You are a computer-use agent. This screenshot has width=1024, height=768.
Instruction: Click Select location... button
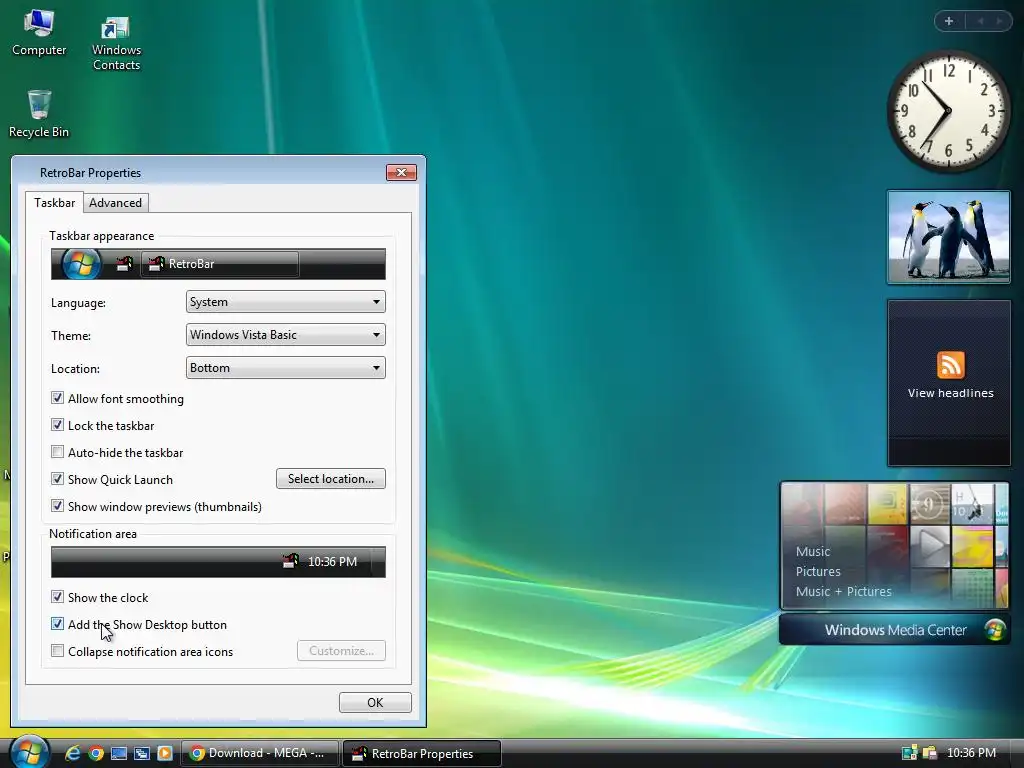pos(330,479)
